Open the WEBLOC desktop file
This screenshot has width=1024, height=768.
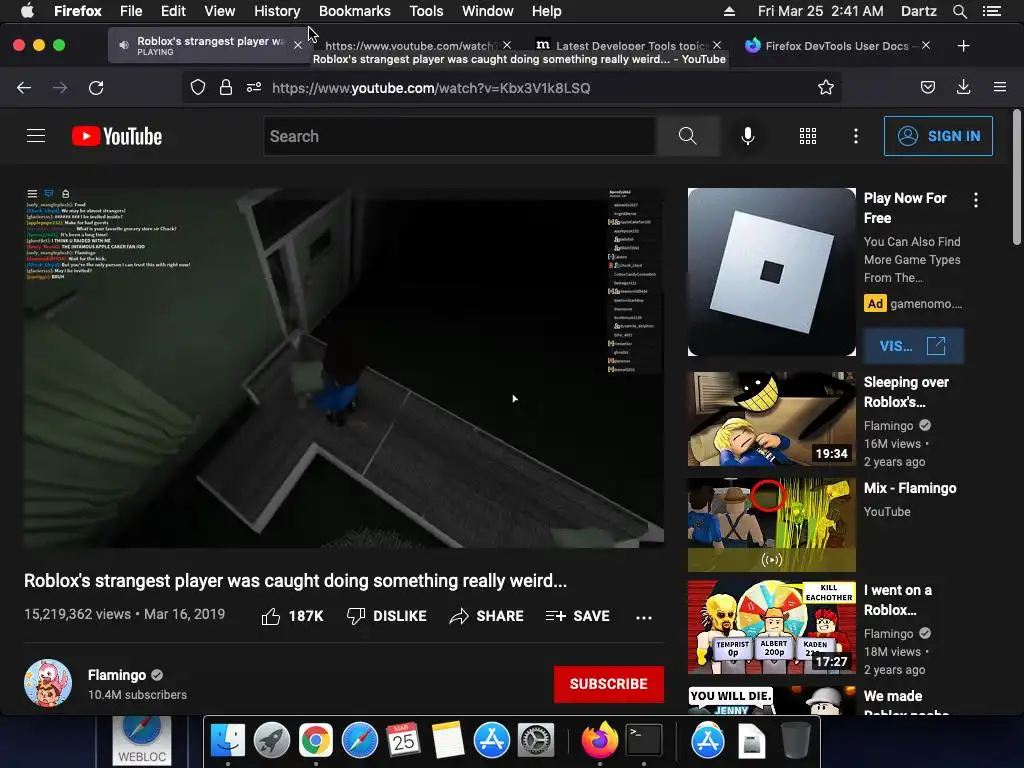coord(141,740)
